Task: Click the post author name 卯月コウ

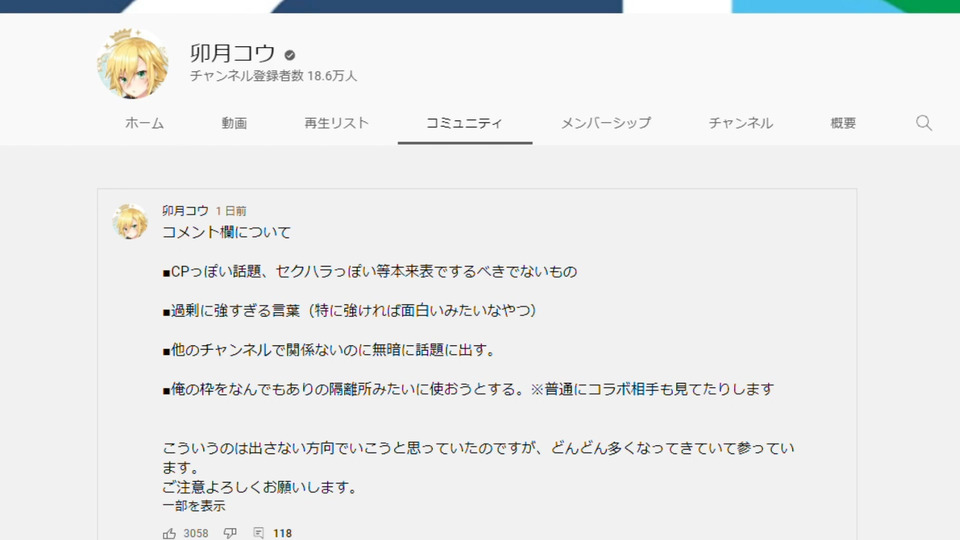Action: pos(185,211)
